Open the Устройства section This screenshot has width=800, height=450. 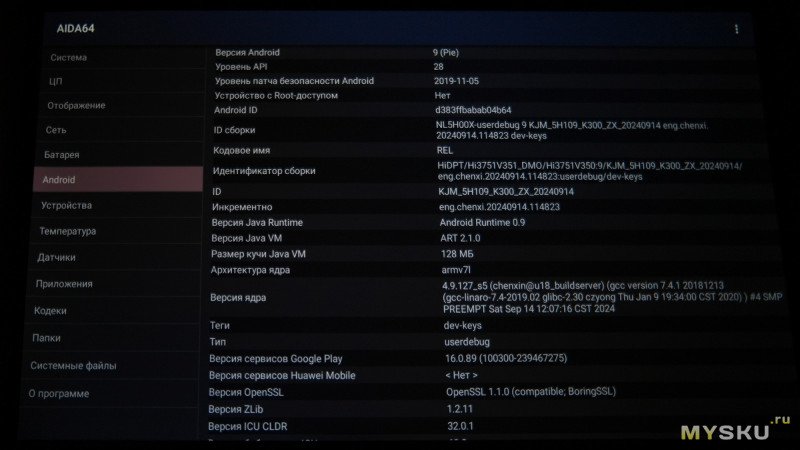tap(66, 205)
